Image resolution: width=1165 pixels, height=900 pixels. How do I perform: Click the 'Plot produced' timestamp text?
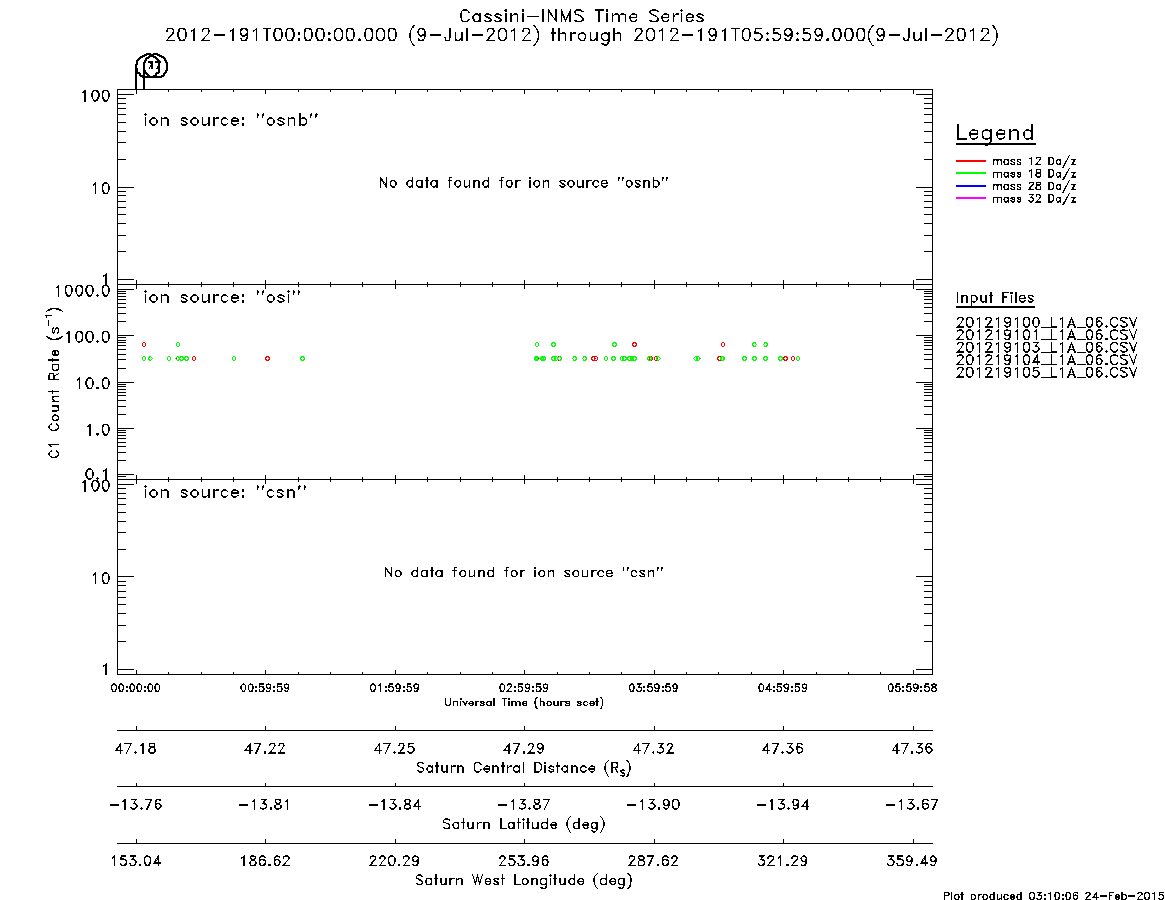click(1054, 895)
